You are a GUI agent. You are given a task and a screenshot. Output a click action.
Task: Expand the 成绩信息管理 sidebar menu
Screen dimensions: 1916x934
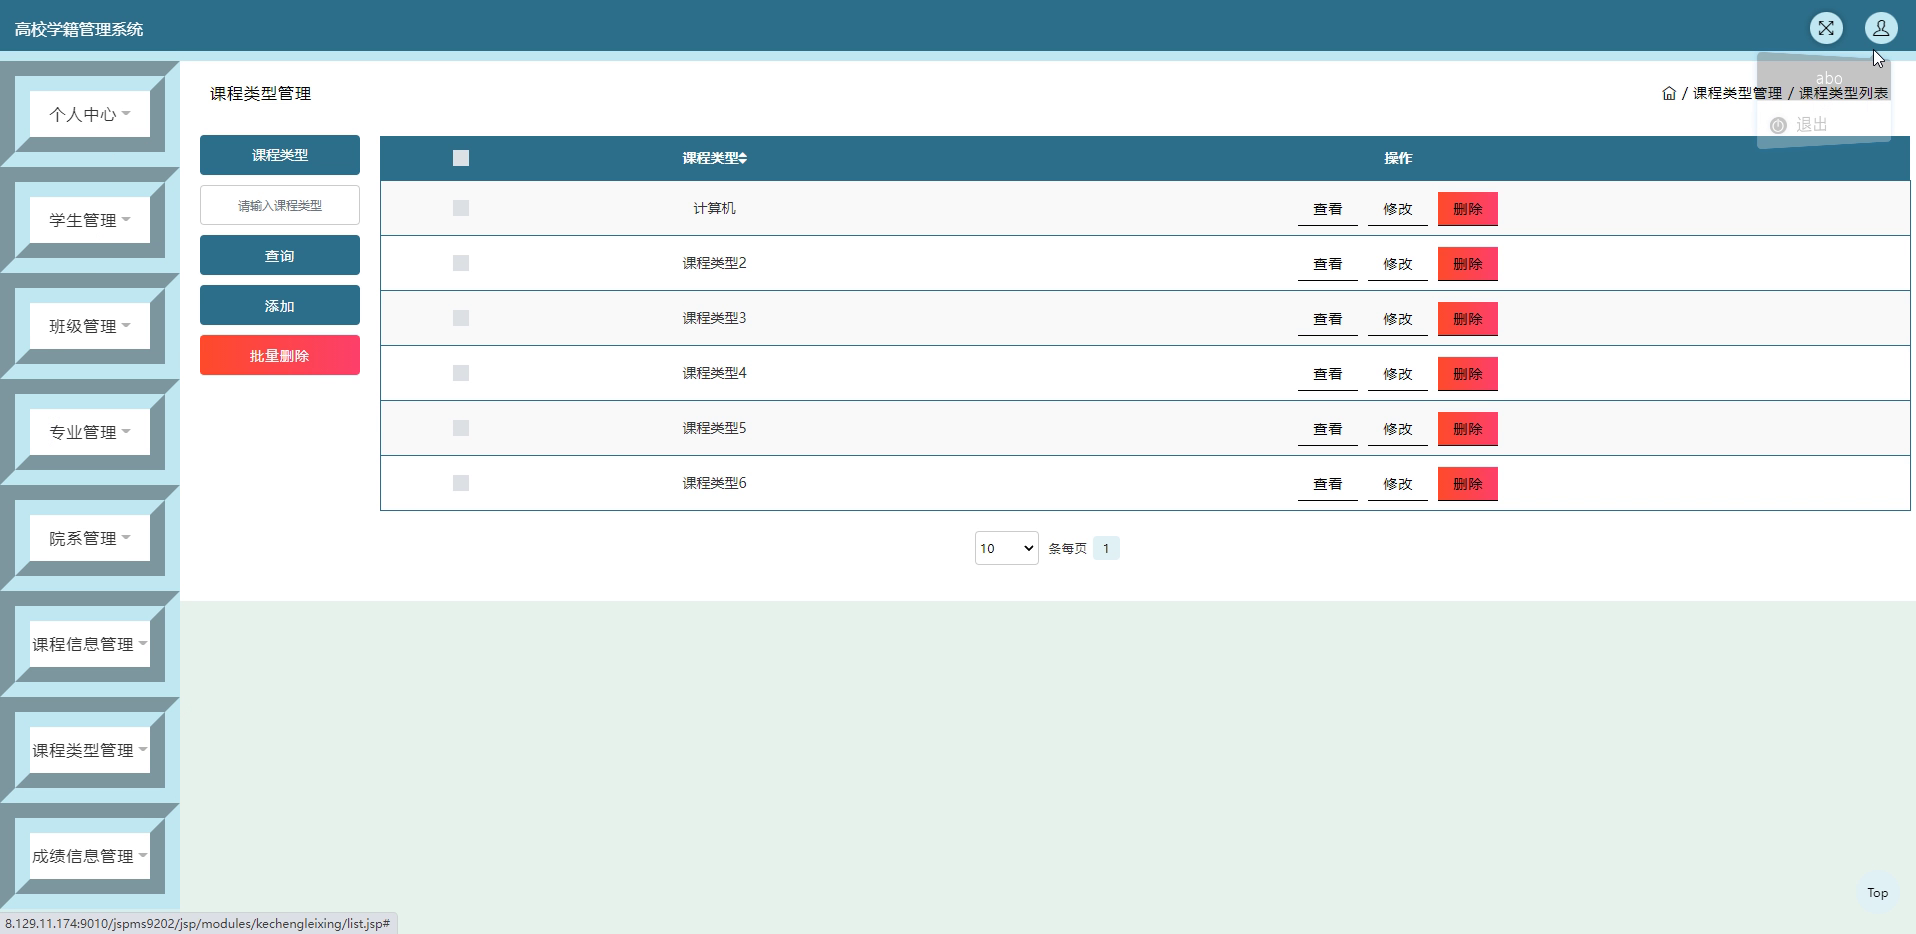tap(90, 856)
